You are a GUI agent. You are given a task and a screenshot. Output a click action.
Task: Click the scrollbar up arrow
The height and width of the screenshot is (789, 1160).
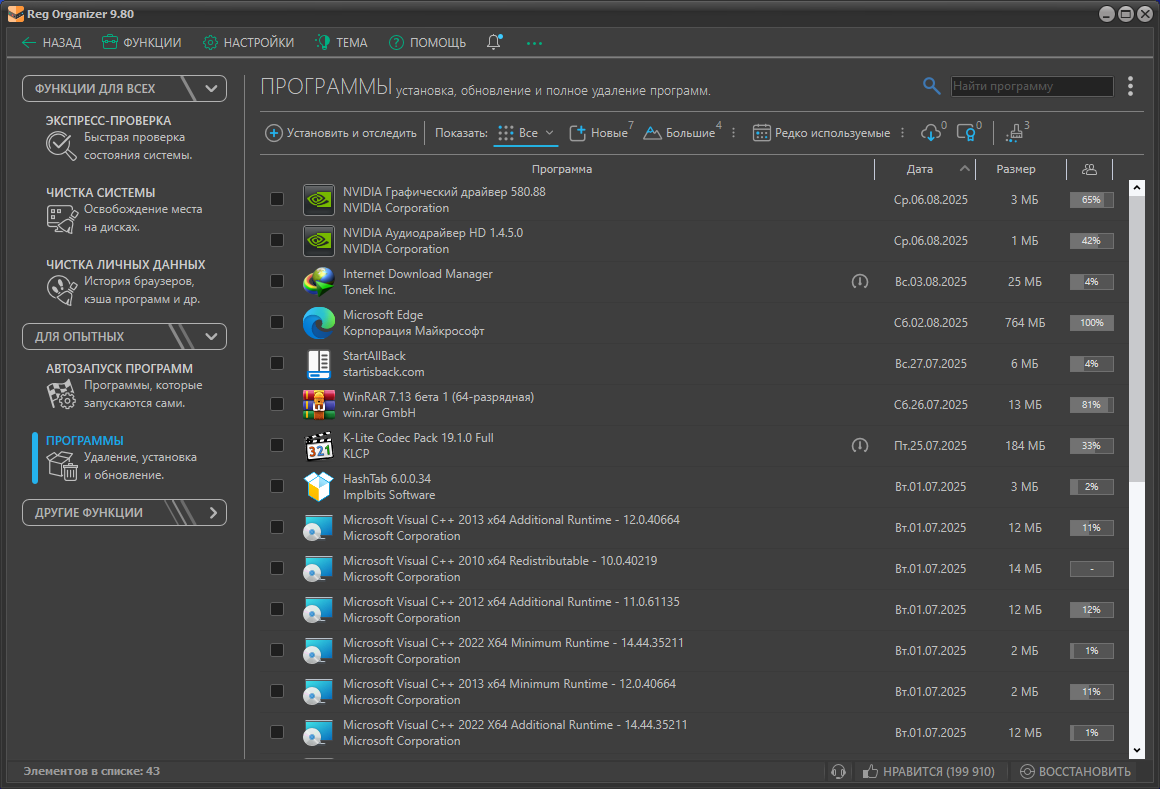1137,188
